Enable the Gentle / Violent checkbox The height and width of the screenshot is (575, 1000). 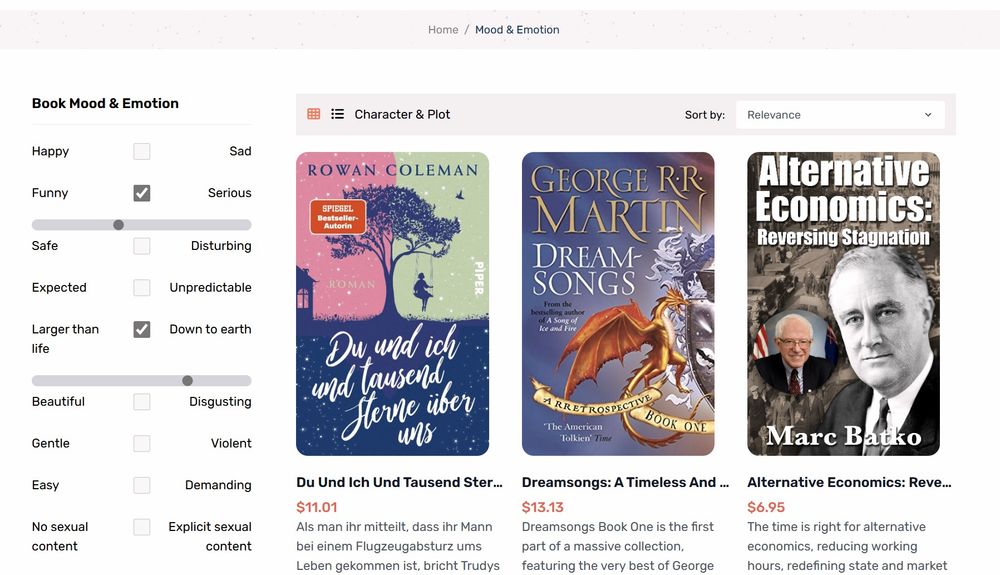142,443
